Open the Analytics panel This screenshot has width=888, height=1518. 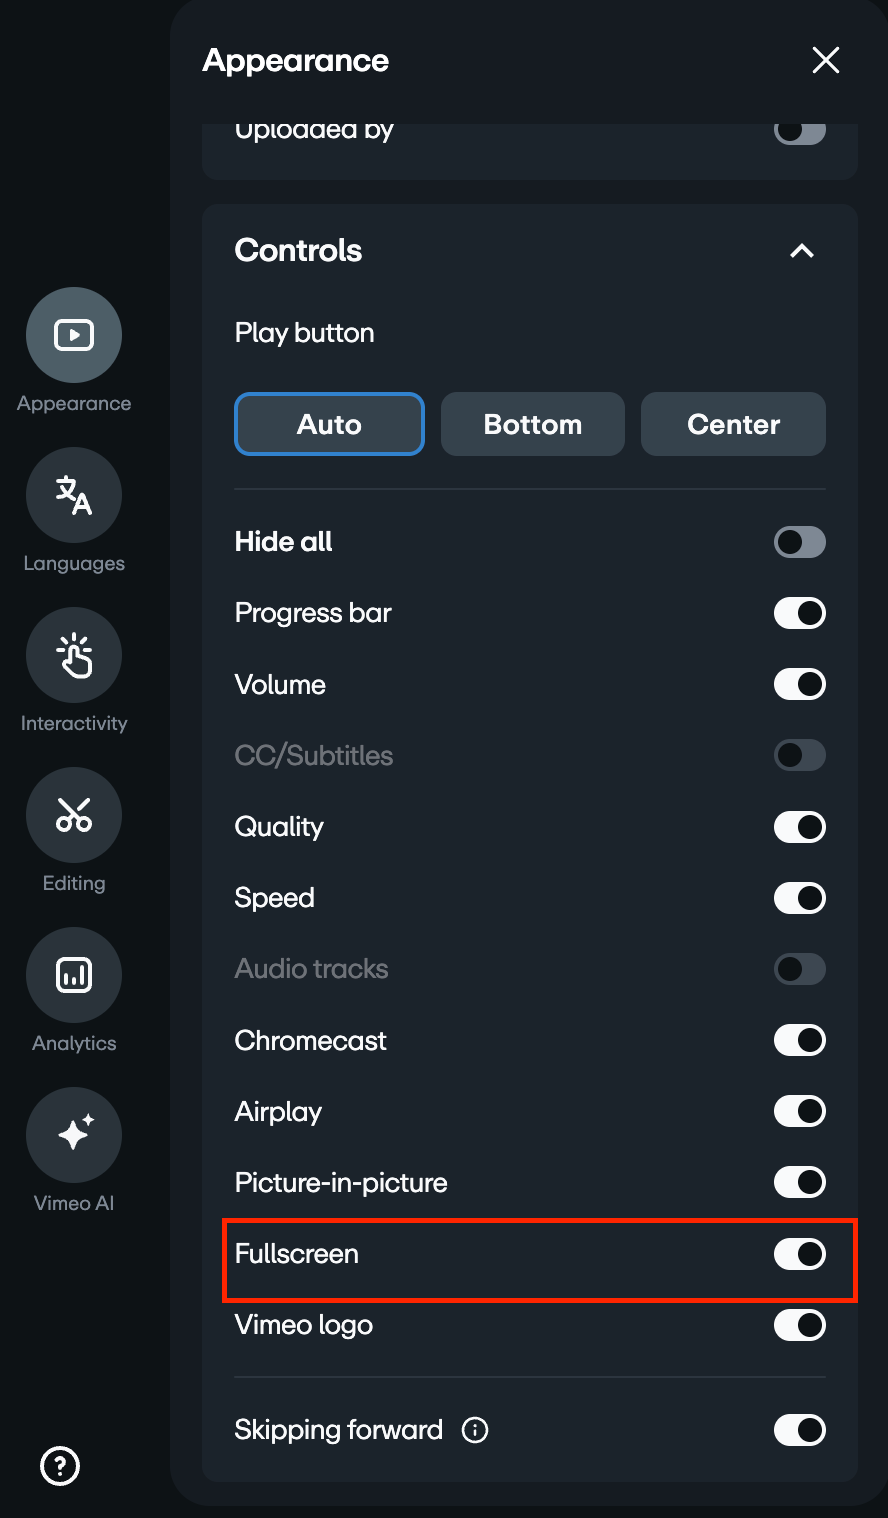[x=73, y=974]
